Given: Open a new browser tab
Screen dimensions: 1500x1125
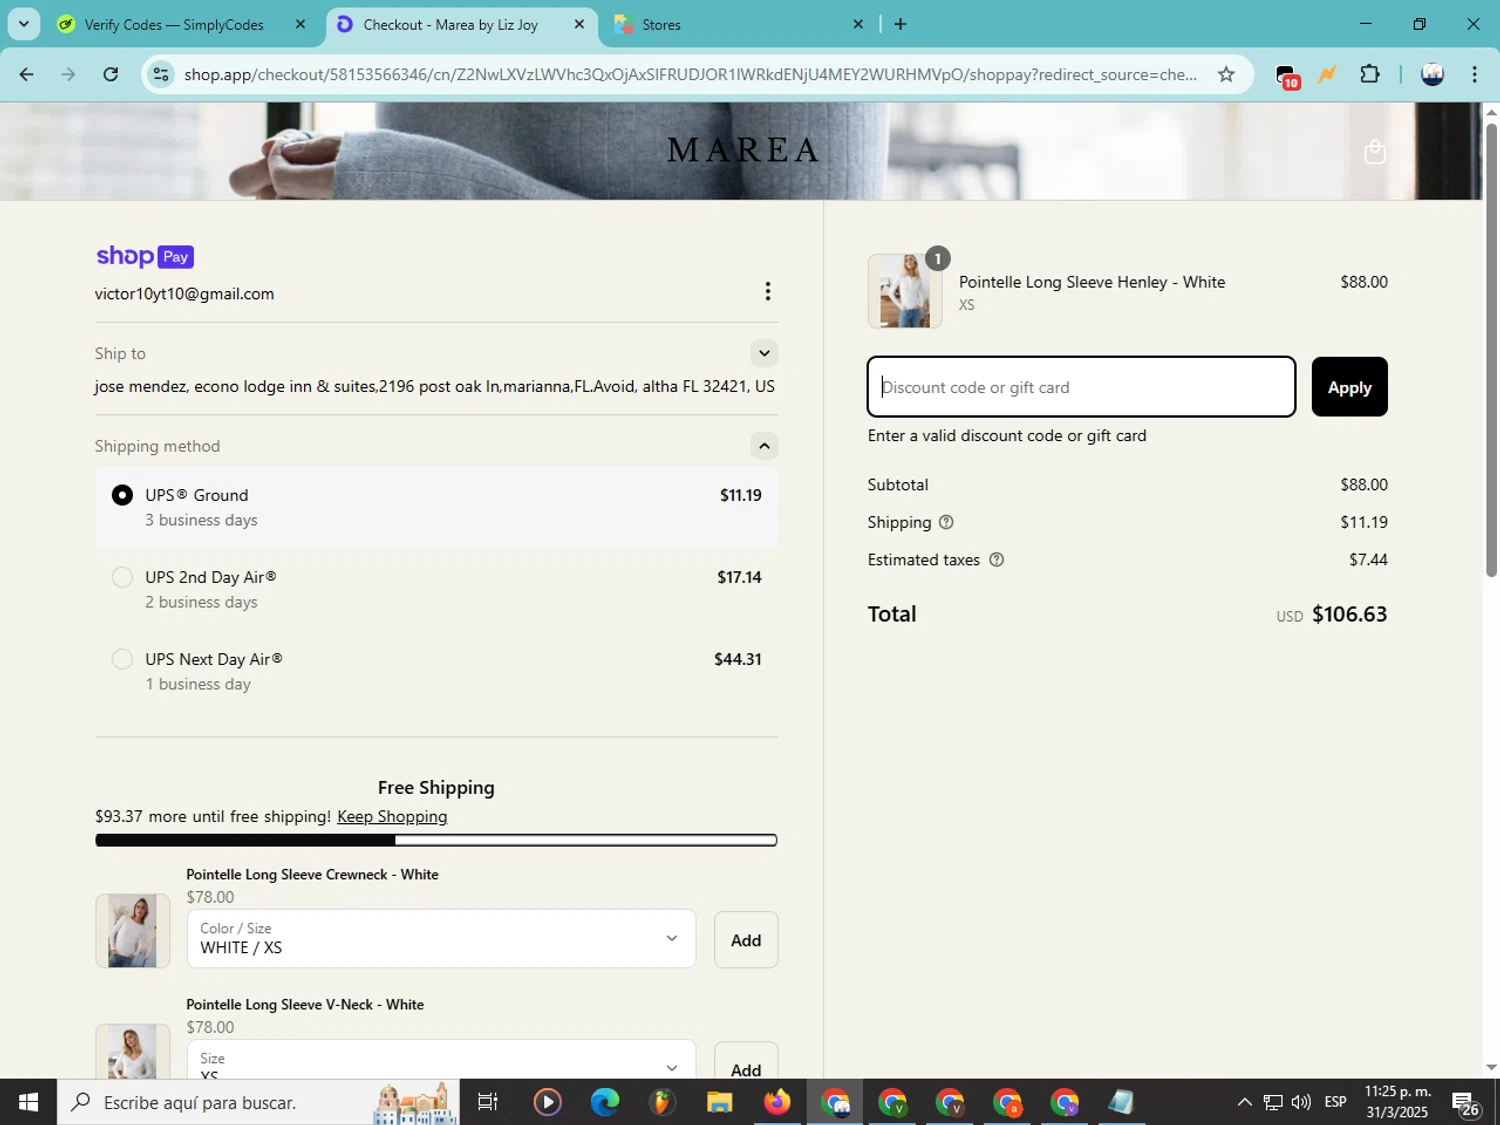Looking at the screenshot, I should tap(900, 24).
